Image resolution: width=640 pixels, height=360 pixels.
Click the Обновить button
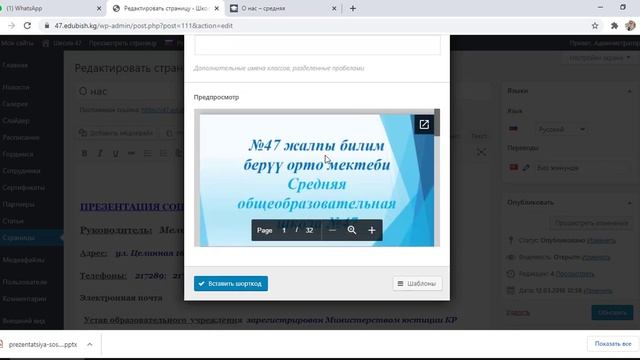coord(612,313)
